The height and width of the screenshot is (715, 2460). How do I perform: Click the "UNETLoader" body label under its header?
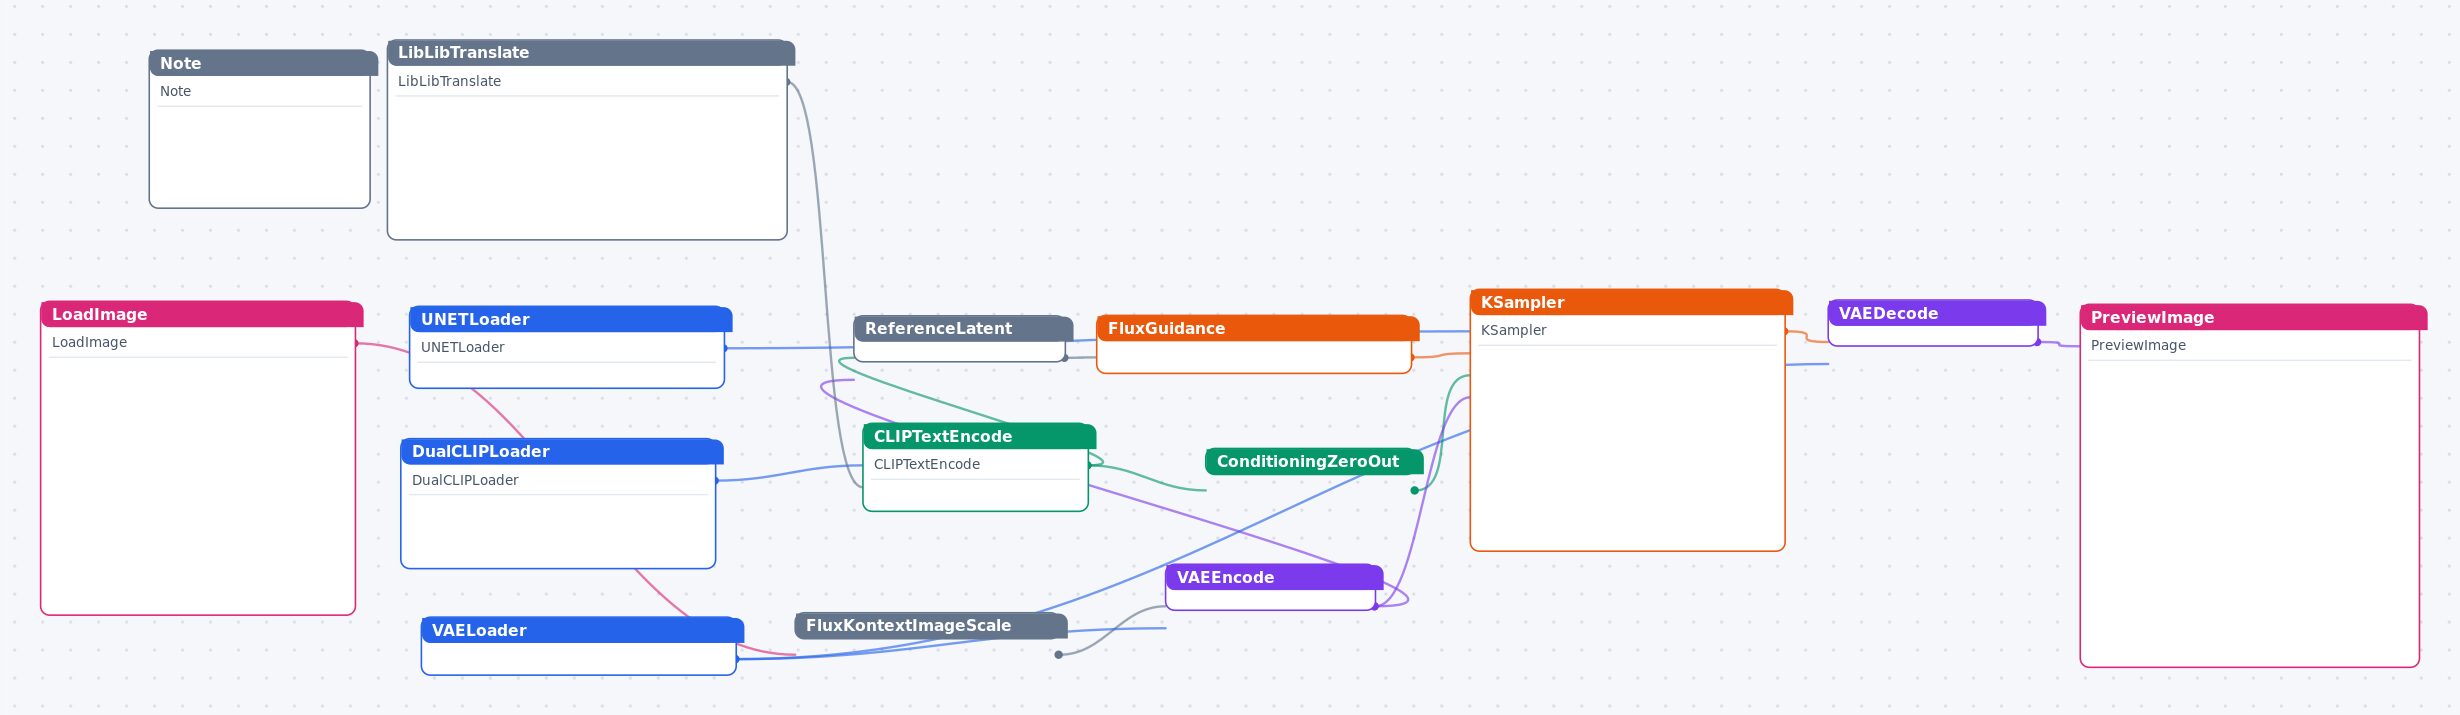tap(462, 347)
